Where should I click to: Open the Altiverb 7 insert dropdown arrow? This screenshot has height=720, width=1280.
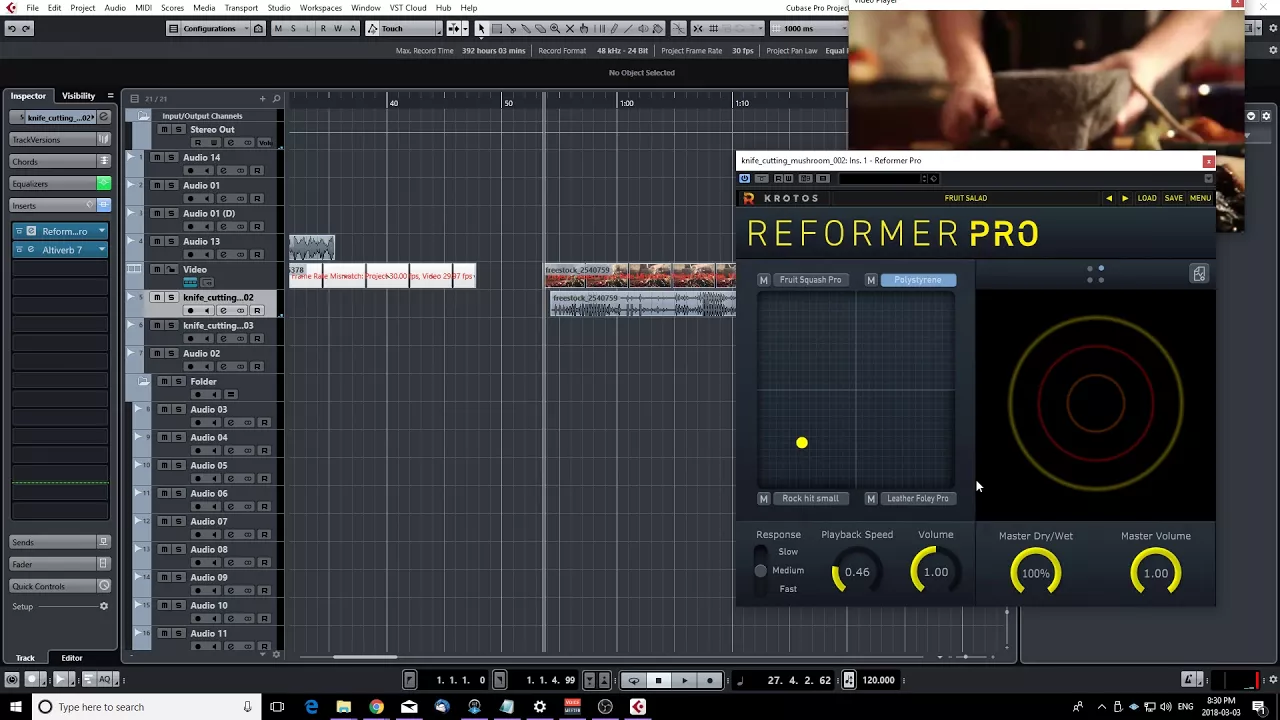coord(101,250)
